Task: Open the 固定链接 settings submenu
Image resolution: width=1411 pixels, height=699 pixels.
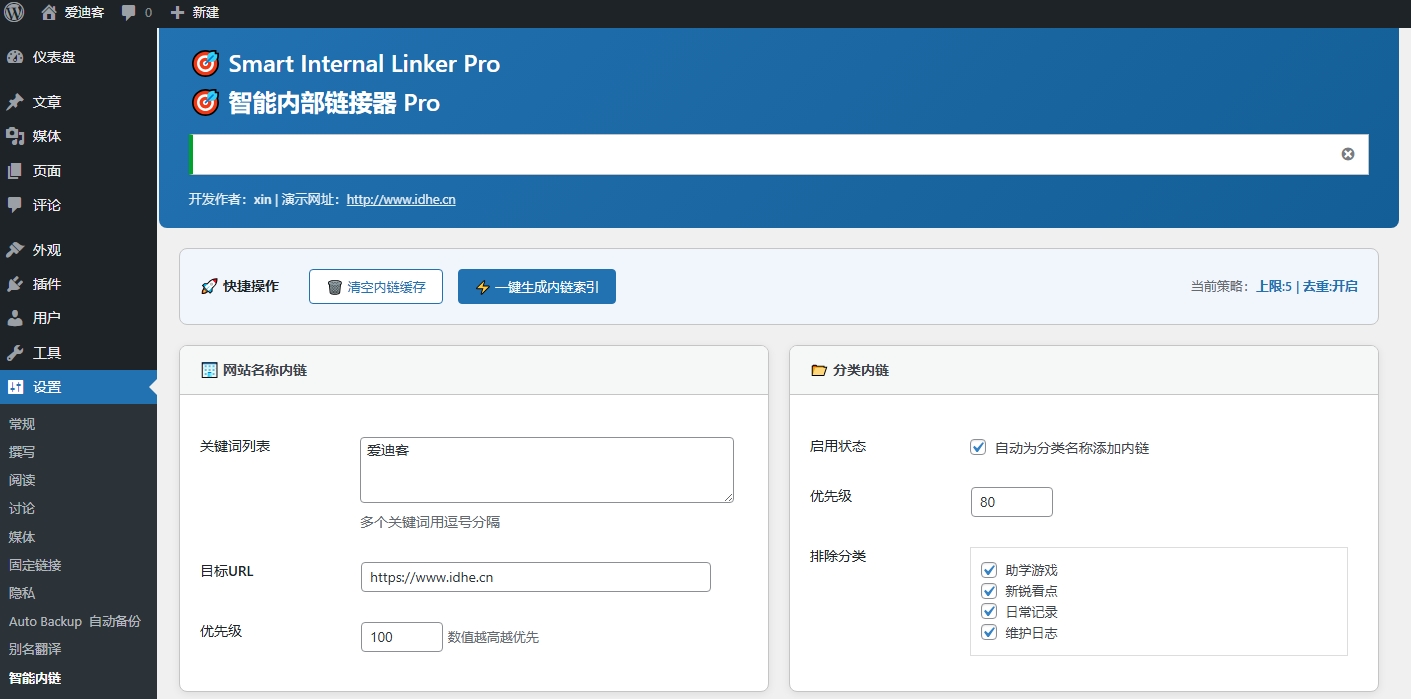Action: 35,565
